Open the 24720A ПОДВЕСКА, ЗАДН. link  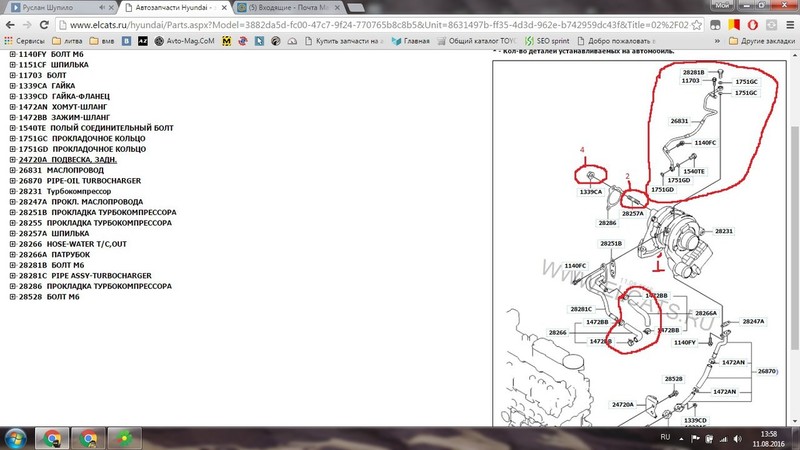tap(68, 160)
